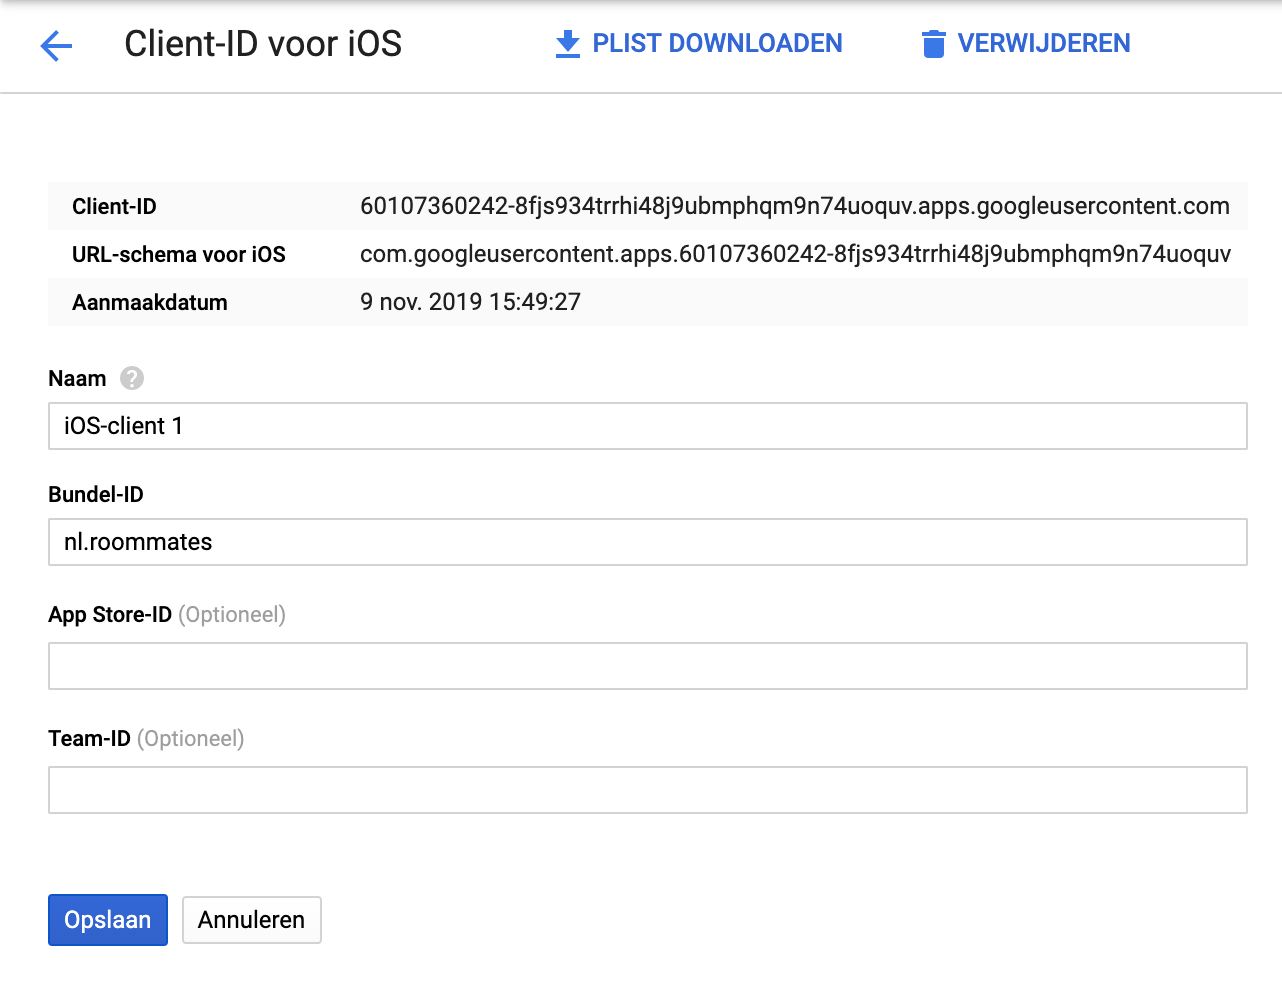Click inside the Naam field showing iOS-client 1
1282x984 pixels.
(647, 425)
